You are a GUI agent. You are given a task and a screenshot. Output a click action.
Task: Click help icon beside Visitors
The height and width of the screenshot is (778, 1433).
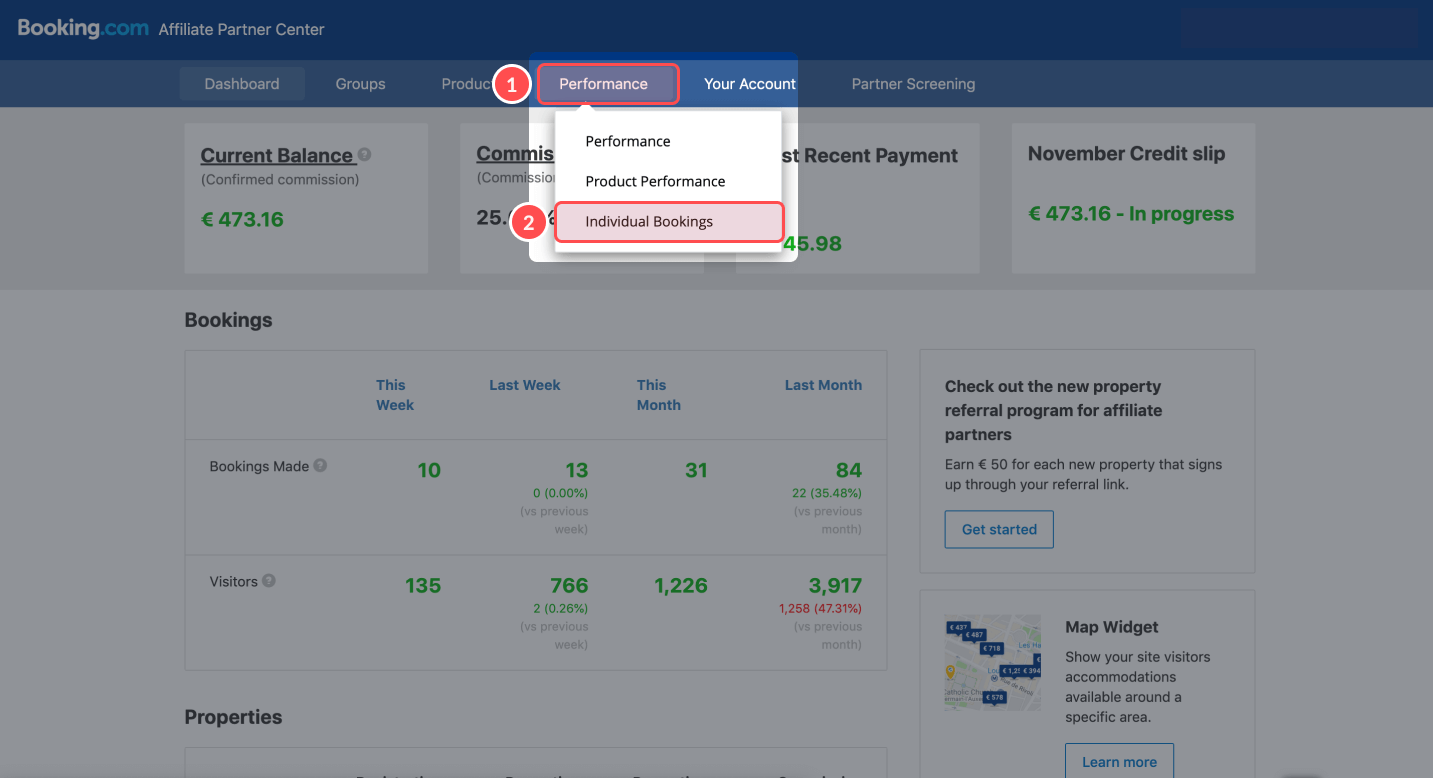tap(269, 581)
